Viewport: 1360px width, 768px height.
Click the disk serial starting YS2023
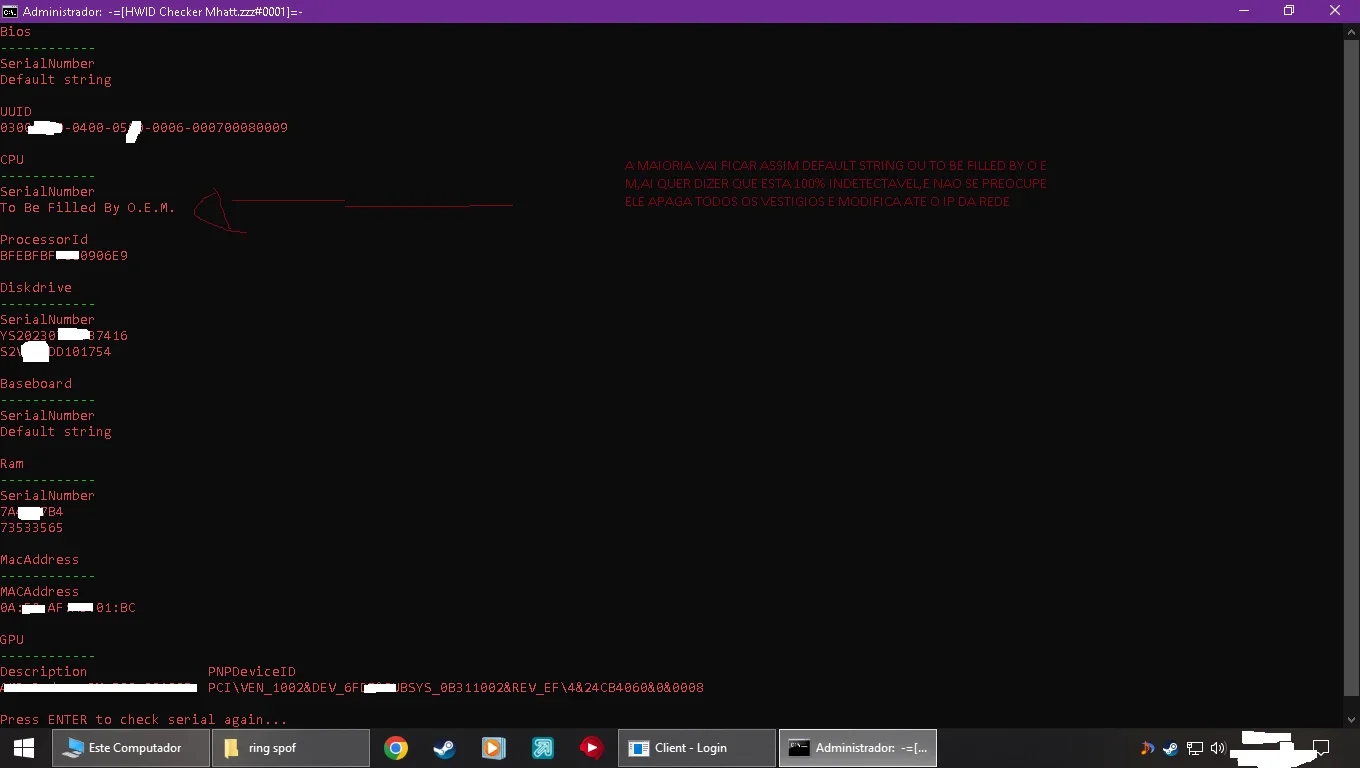click(64, 336)
